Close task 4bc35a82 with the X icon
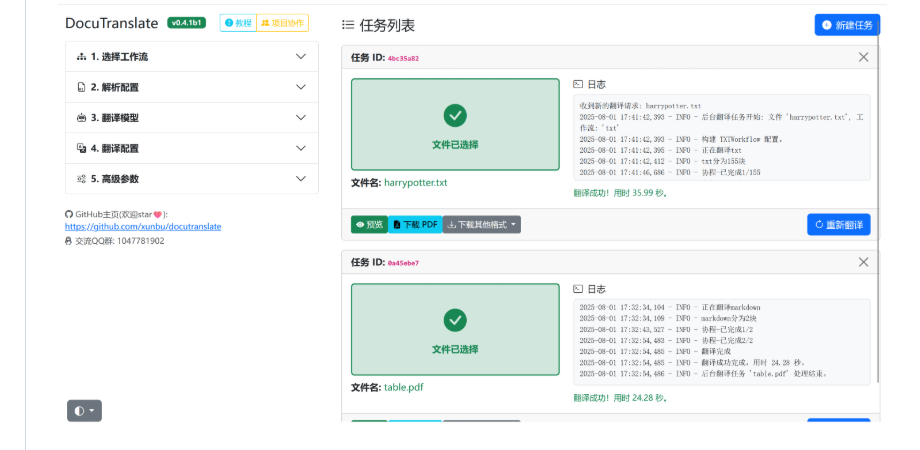The image size is (920, 450). pos(864,58)
